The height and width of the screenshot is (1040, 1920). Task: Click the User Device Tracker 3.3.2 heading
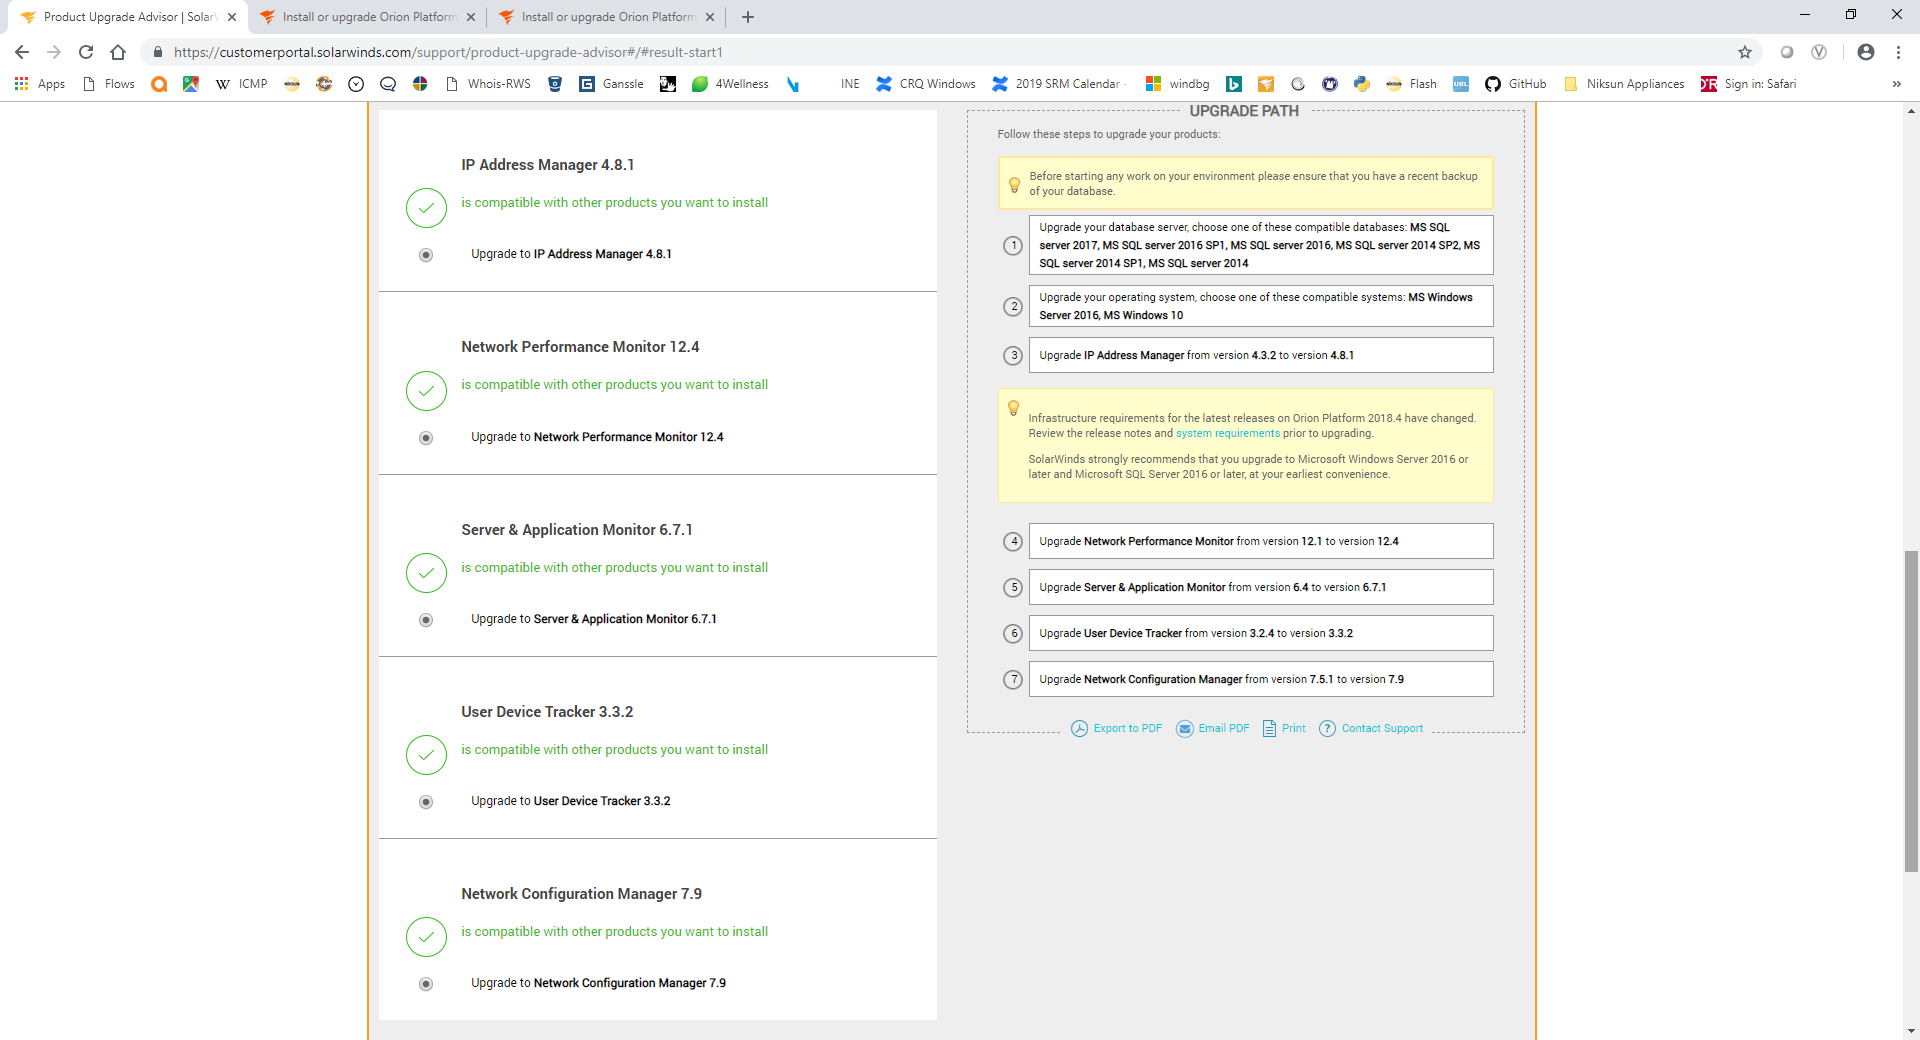547,712
